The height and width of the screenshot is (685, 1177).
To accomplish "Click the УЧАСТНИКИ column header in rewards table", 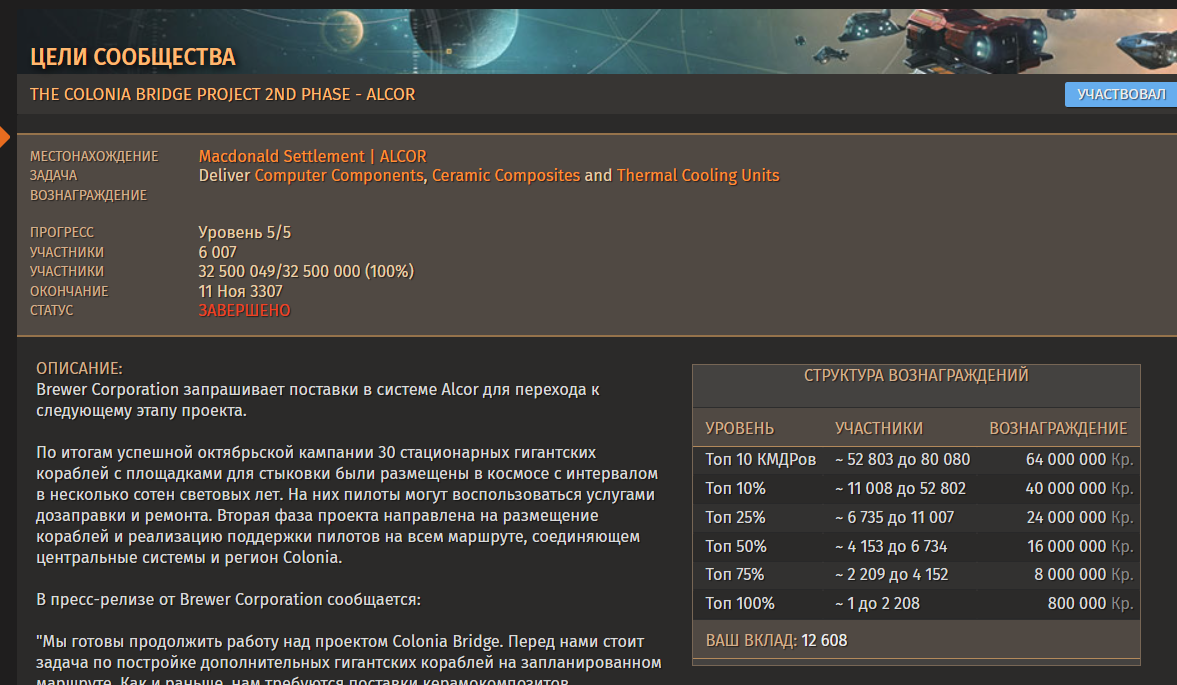I will click(879, 428).
